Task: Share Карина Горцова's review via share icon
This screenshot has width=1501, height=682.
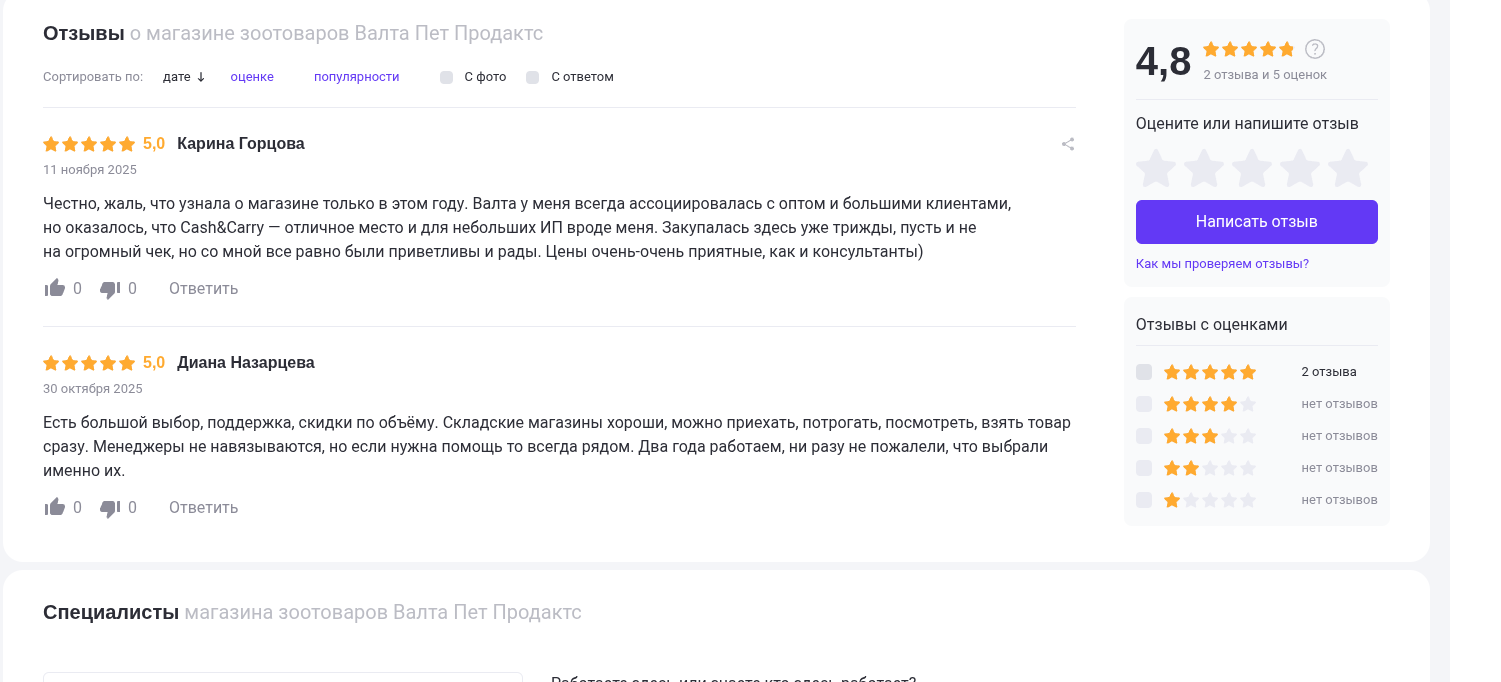Action: tap(1068, 144)
